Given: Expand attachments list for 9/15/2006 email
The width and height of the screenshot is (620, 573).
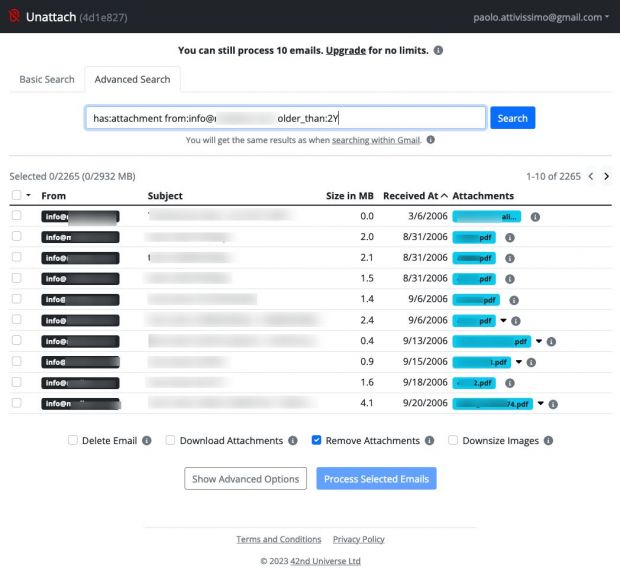Looking at the screenshot, I should (519, 362).
